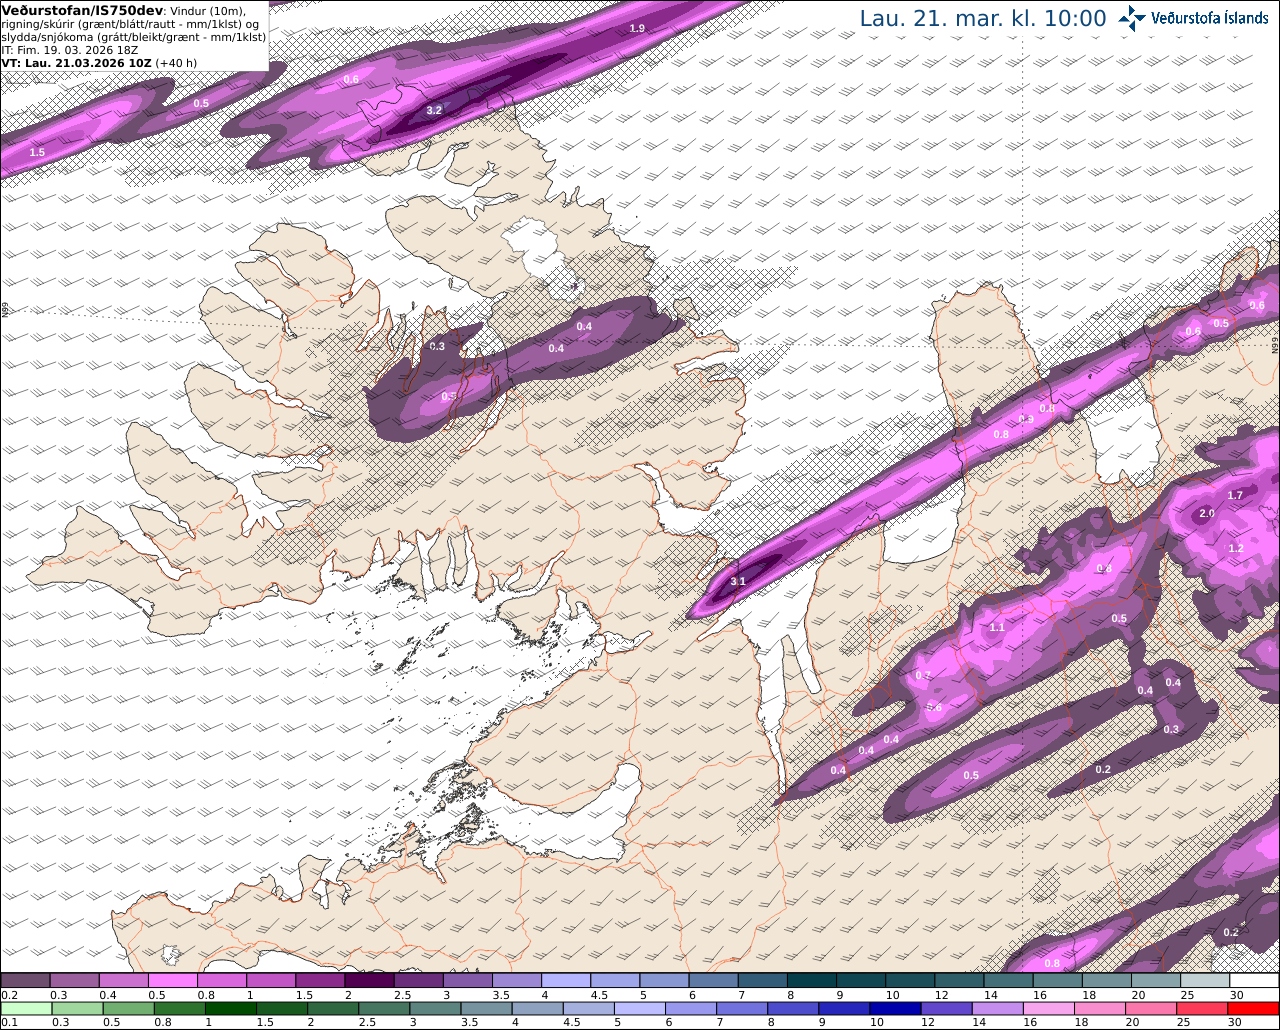Click the 1.1 snowfall value label
1280x1030 pixels.
point(997,627)
